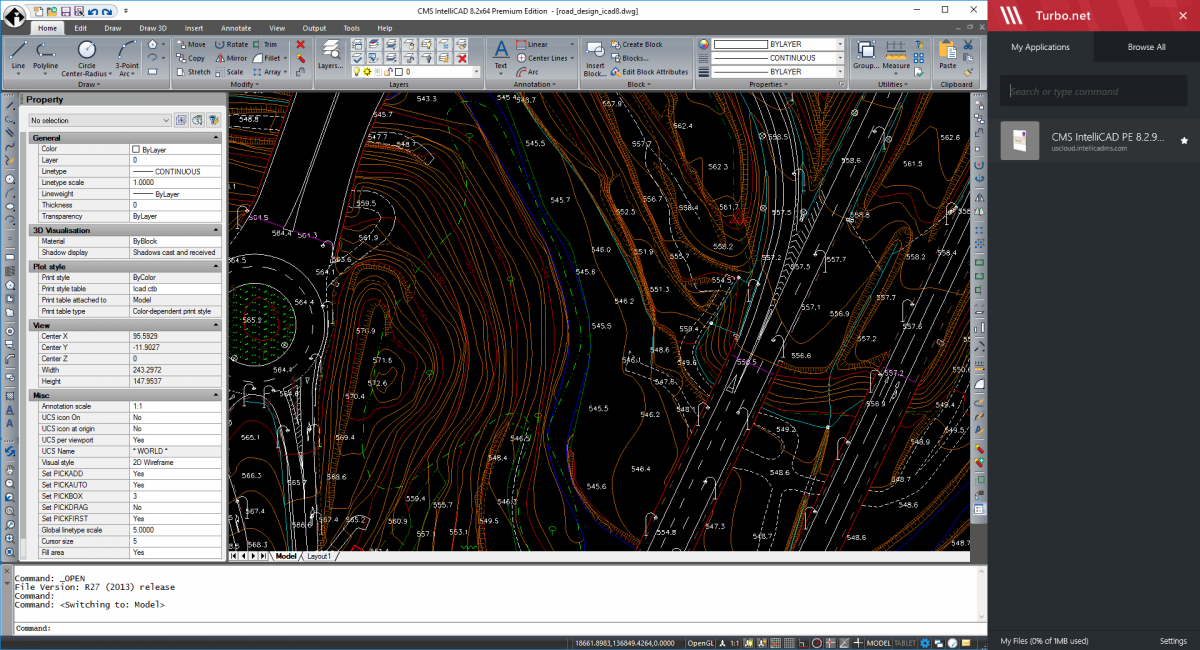Switch off MODEL mode in status bar
The width and height of the screenshot is (1200, 650).
point(878,642)
